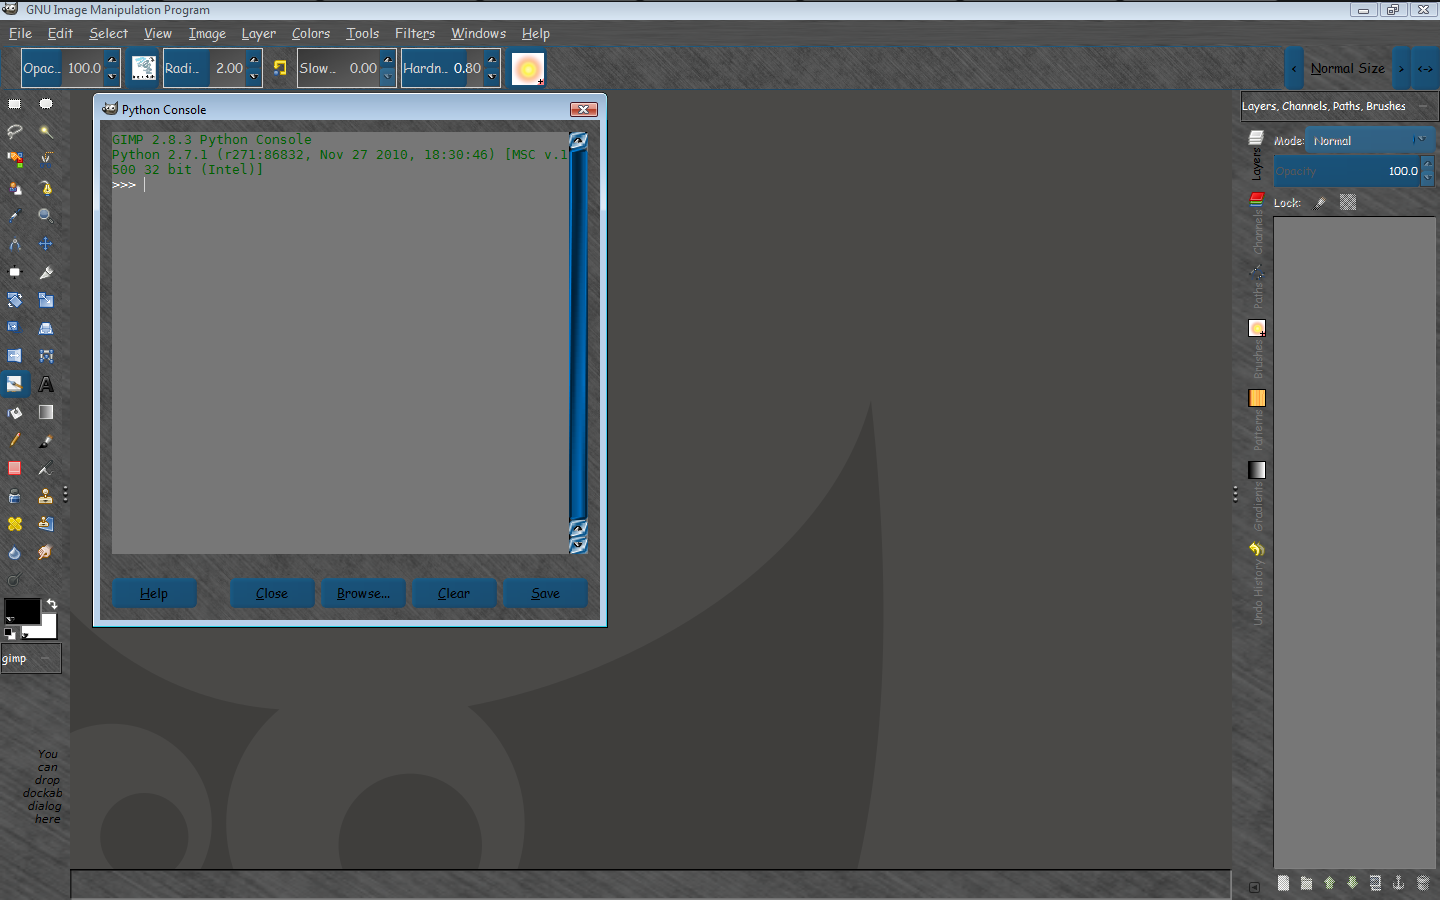Activate the Zoom magnifier tool

45,213
